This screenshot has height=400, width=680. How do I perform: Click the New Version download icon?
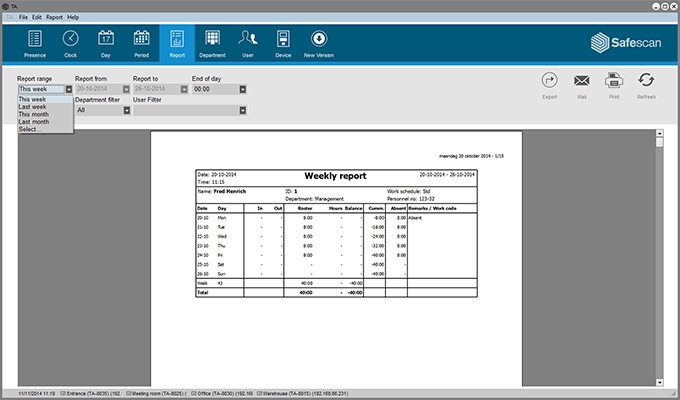(319, 43)
